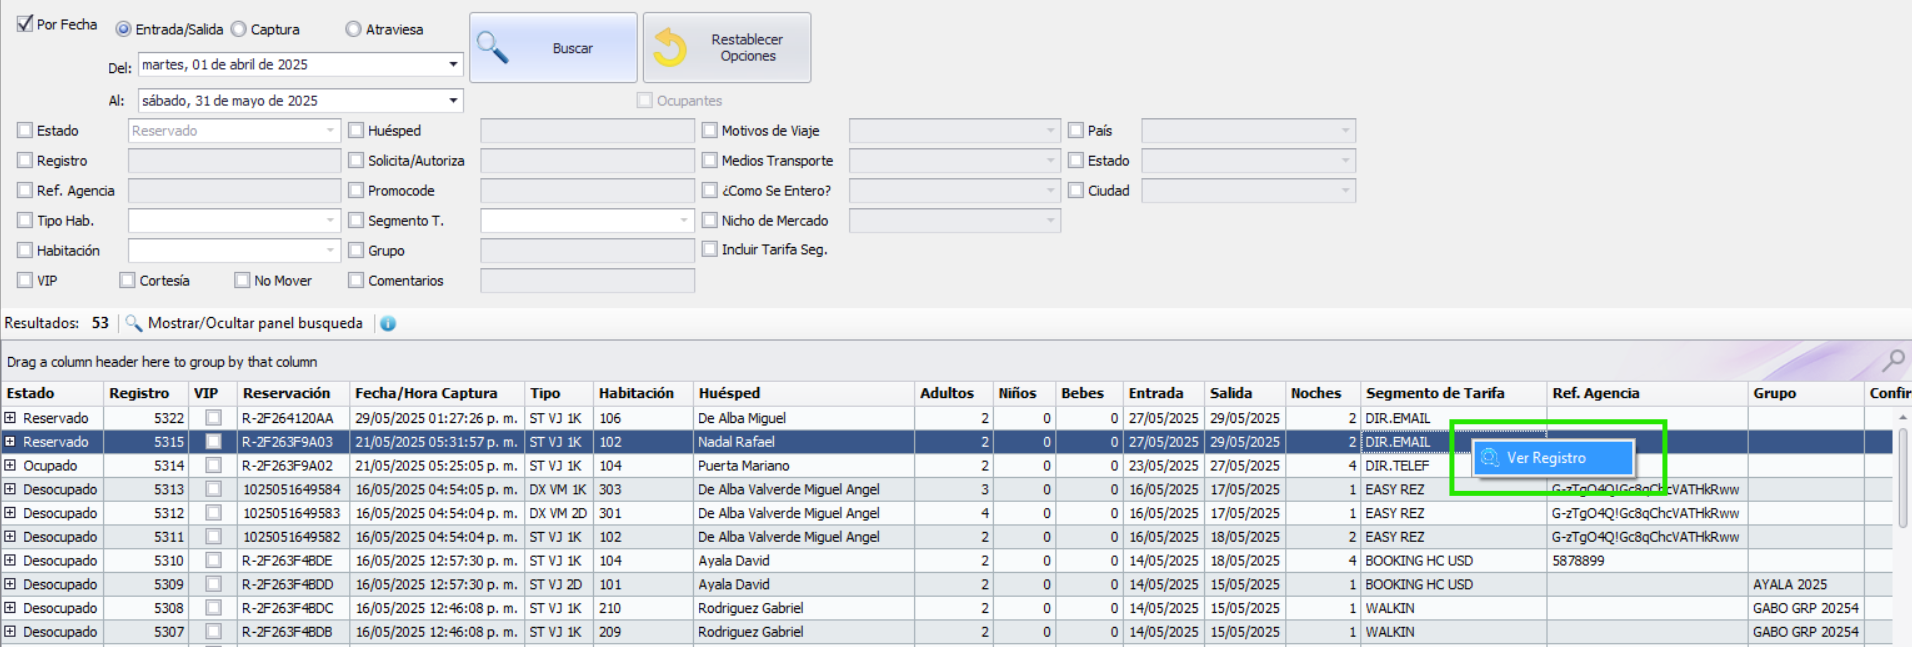The width and height of the screenshot is (1912, 647).
Task: Select the Entrada/Salida radio option
Action: [x=124, y=29]
